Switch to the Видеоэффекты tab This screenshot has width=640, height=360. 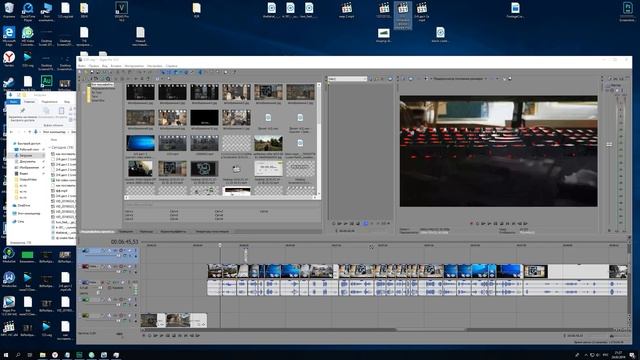[x=173, y=231]
